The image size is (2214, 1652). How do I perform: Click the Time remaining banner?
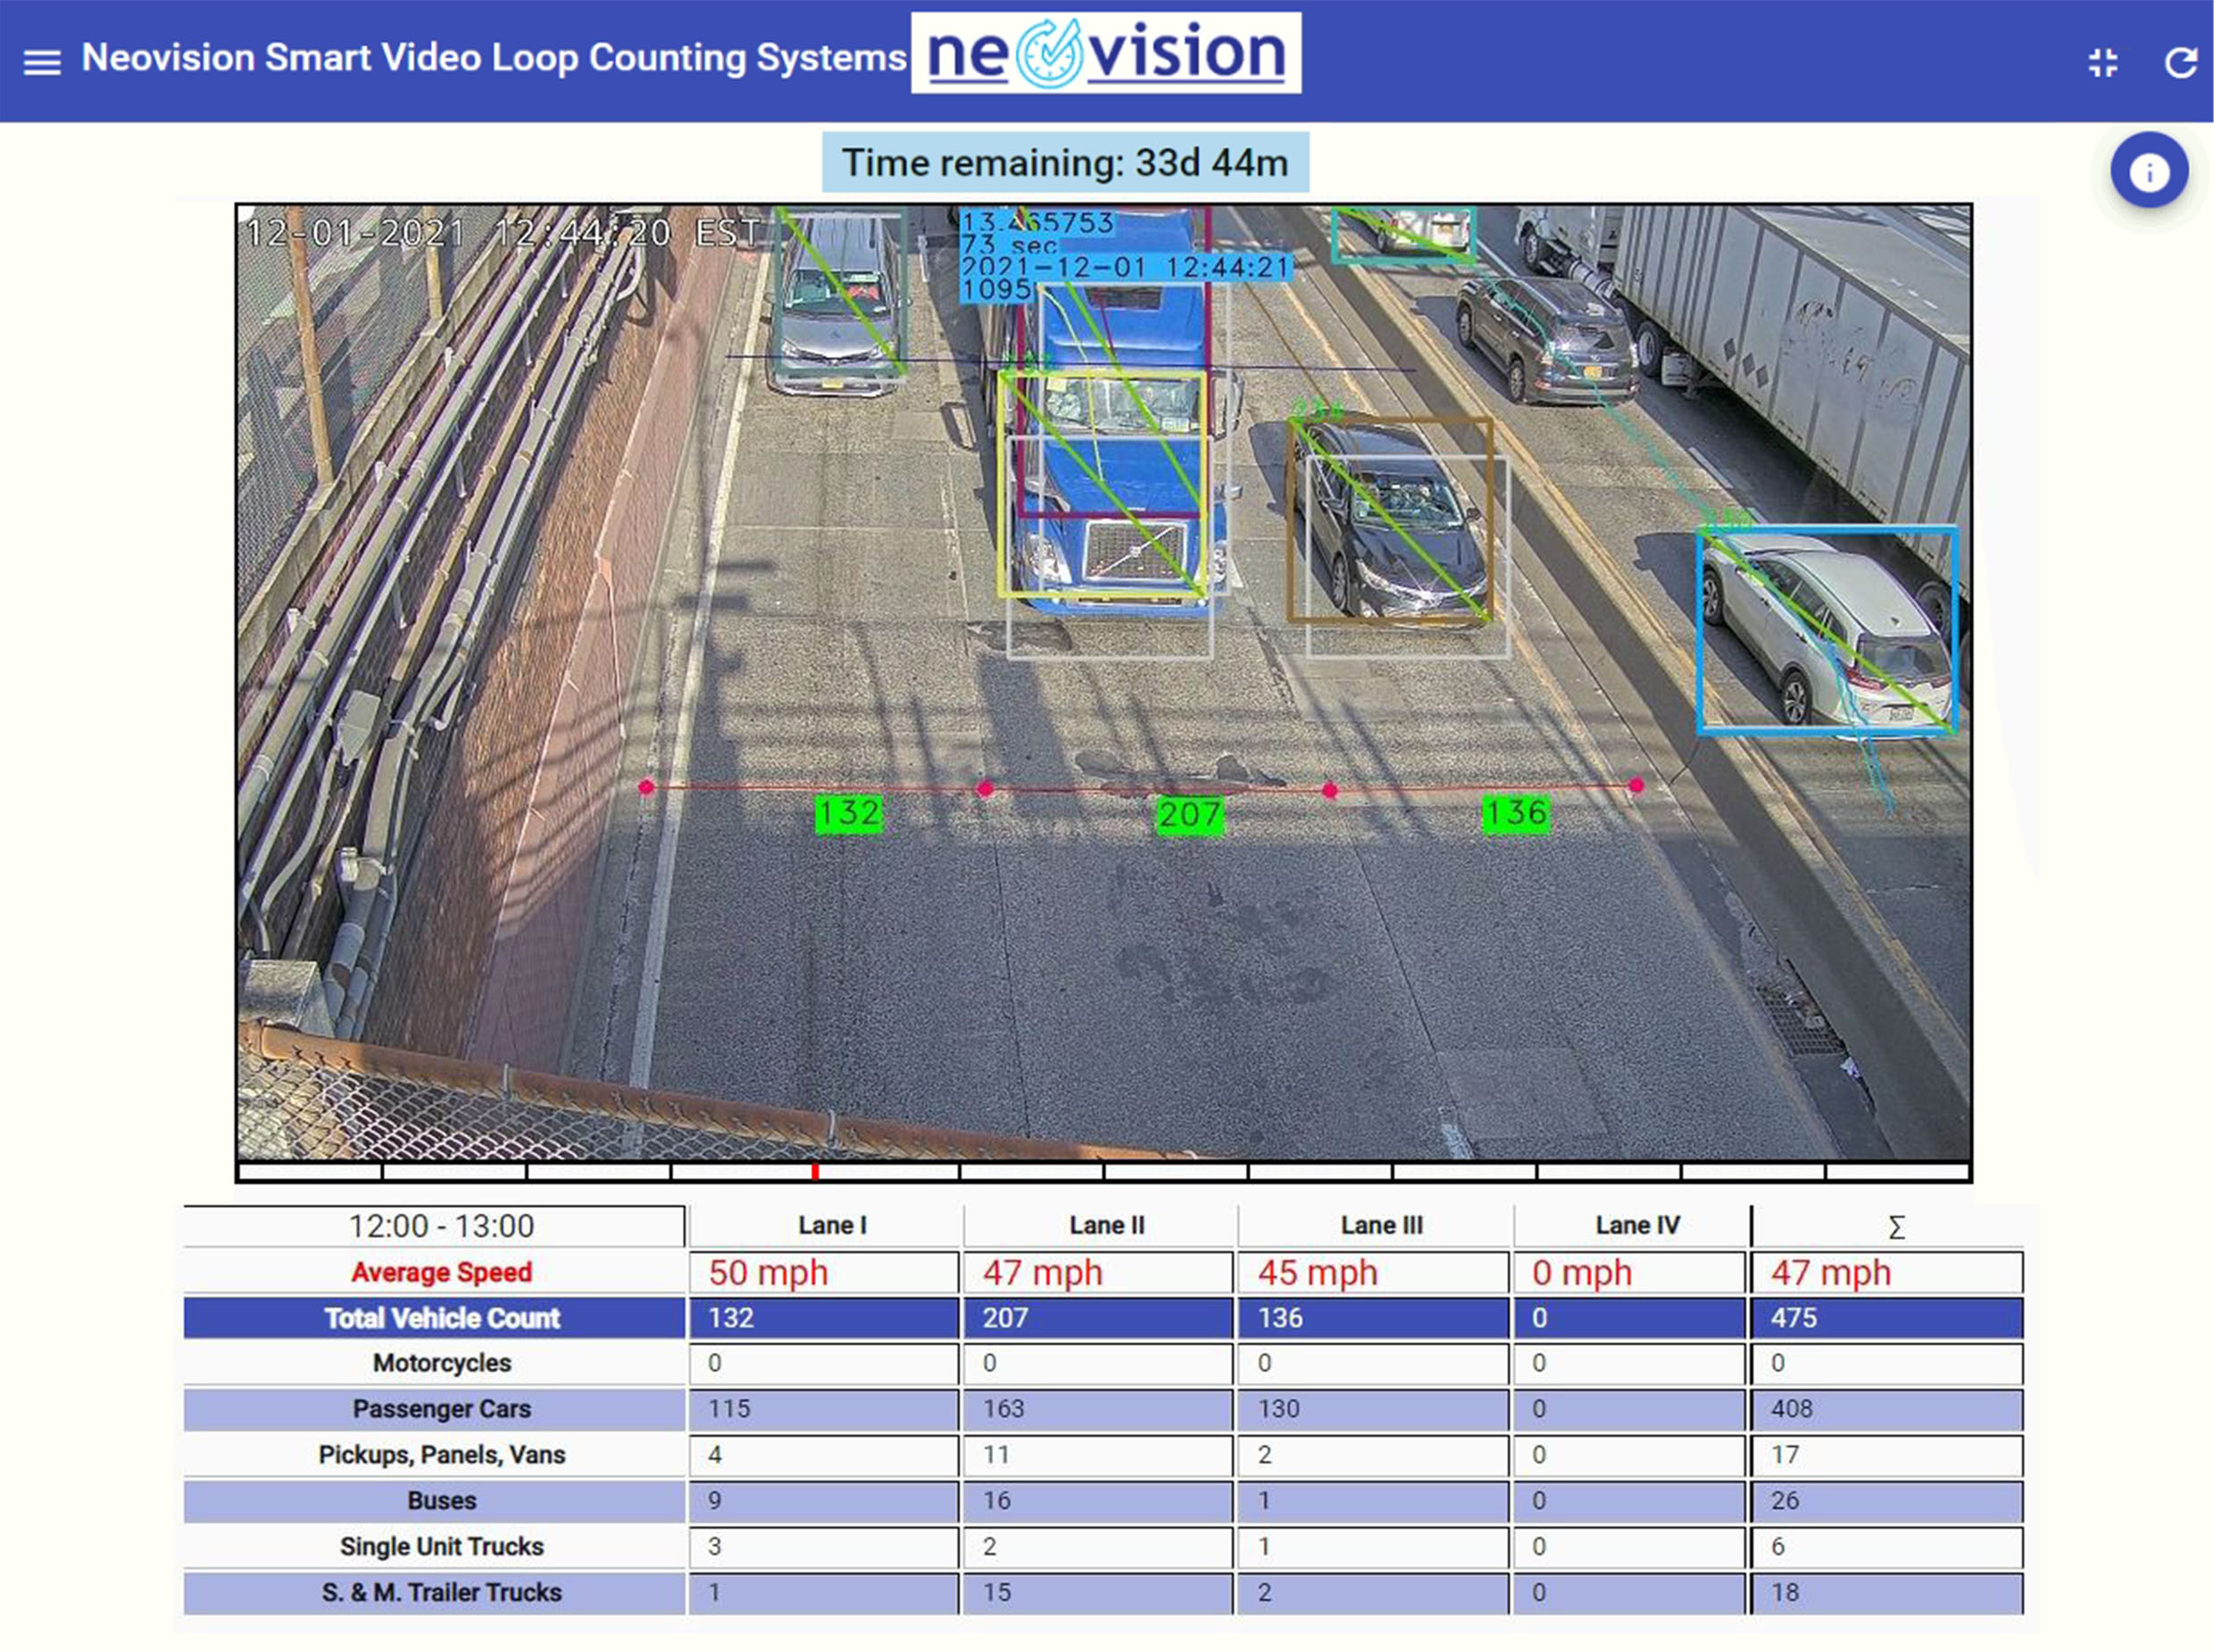click(1065, 163)
